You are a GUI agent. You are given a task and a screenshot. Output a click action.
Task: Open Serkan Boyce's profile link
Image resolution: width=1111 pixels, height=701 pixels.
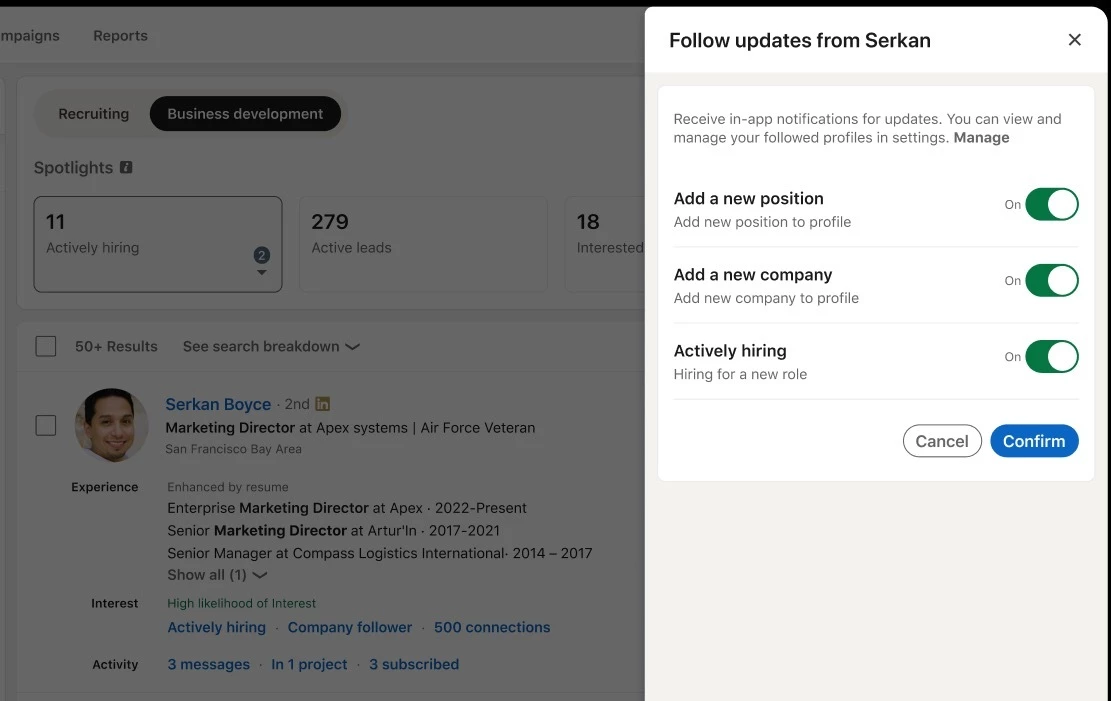(218, 403)
